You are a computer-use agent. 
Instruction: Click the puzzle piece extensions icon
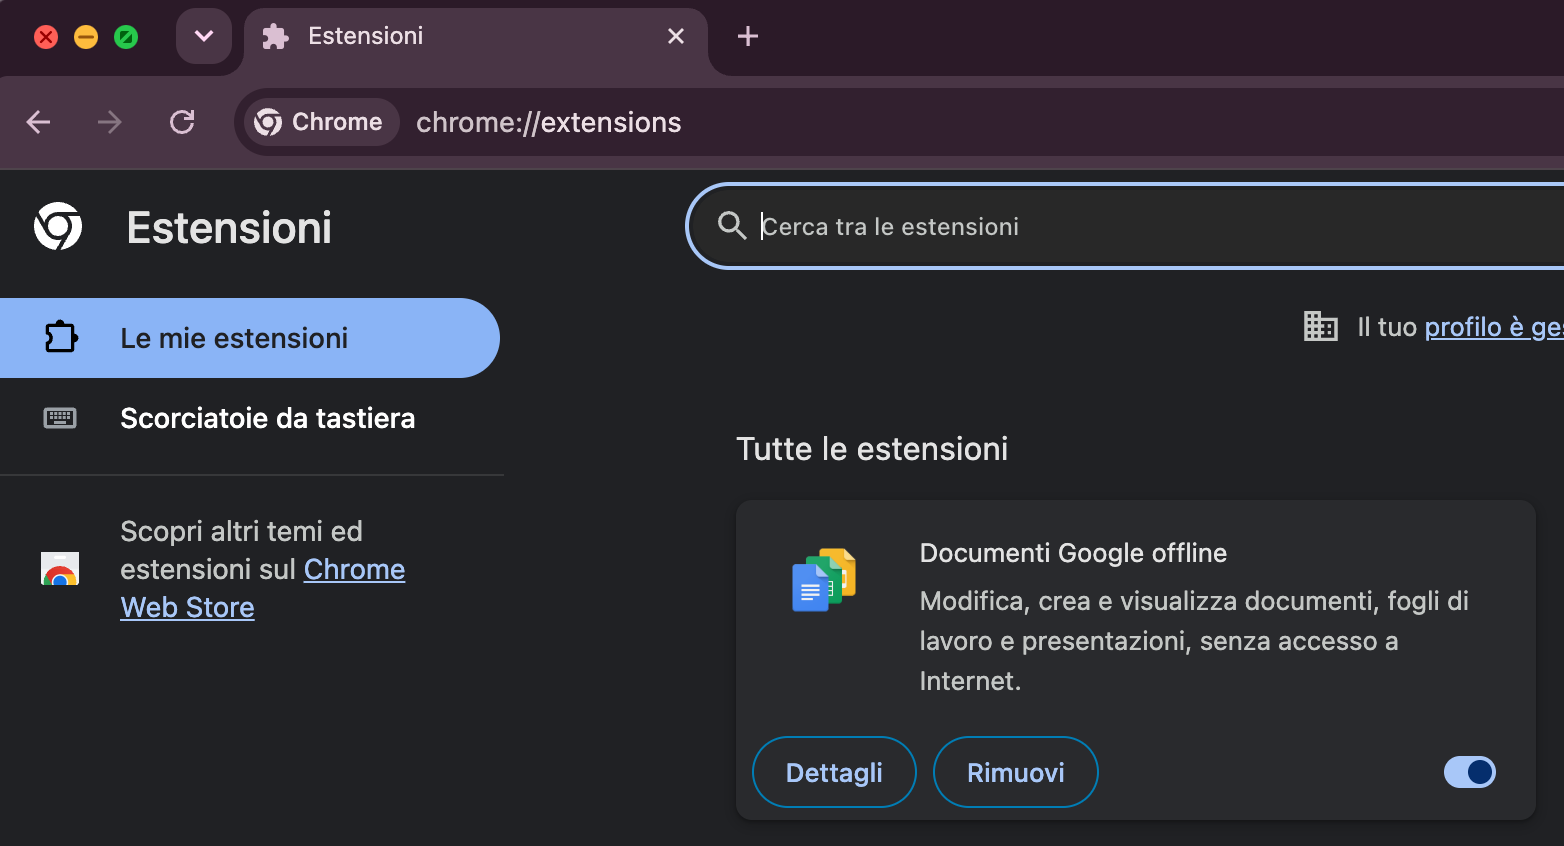(60, 337)
